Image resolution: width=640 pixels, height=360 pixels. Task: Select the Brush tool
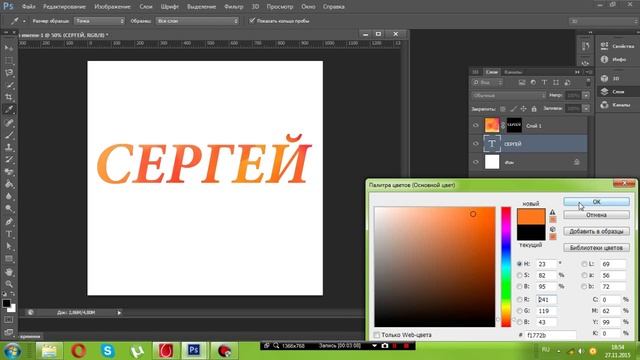click(9, 135)
